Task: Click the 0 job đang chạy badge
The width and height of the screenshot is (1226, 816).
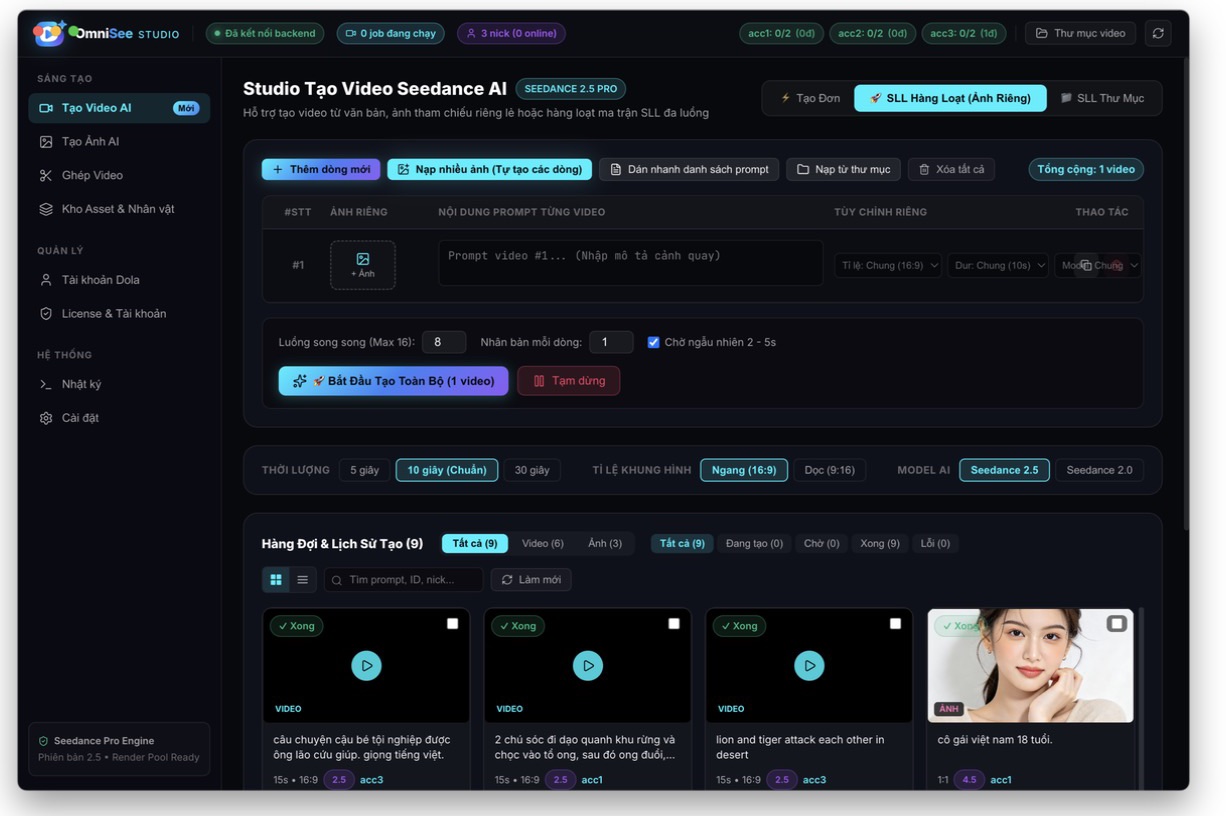Action: point(390,33)
